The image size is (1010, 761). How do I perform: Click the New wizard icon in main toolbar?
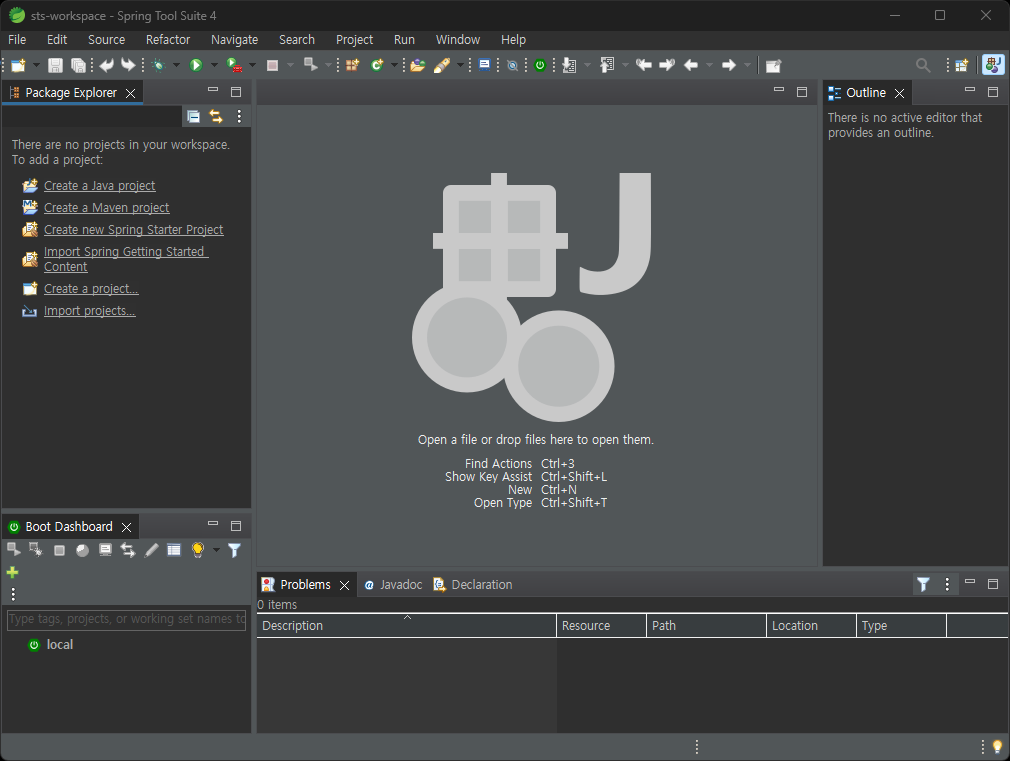(x=18, y=65)
